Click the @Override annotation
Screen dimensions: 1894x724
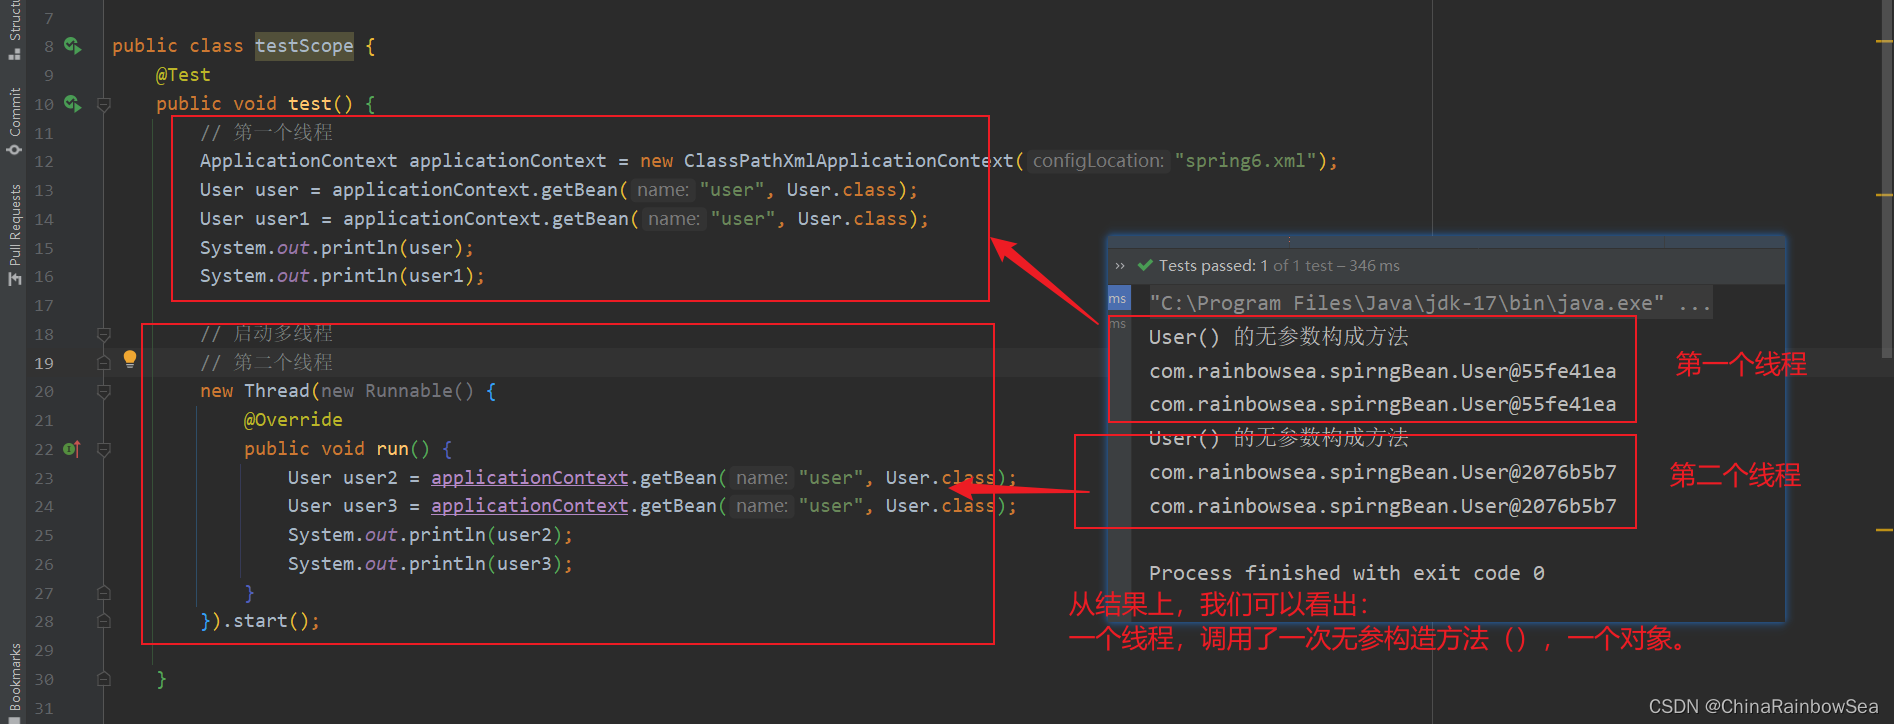point(293,420)
